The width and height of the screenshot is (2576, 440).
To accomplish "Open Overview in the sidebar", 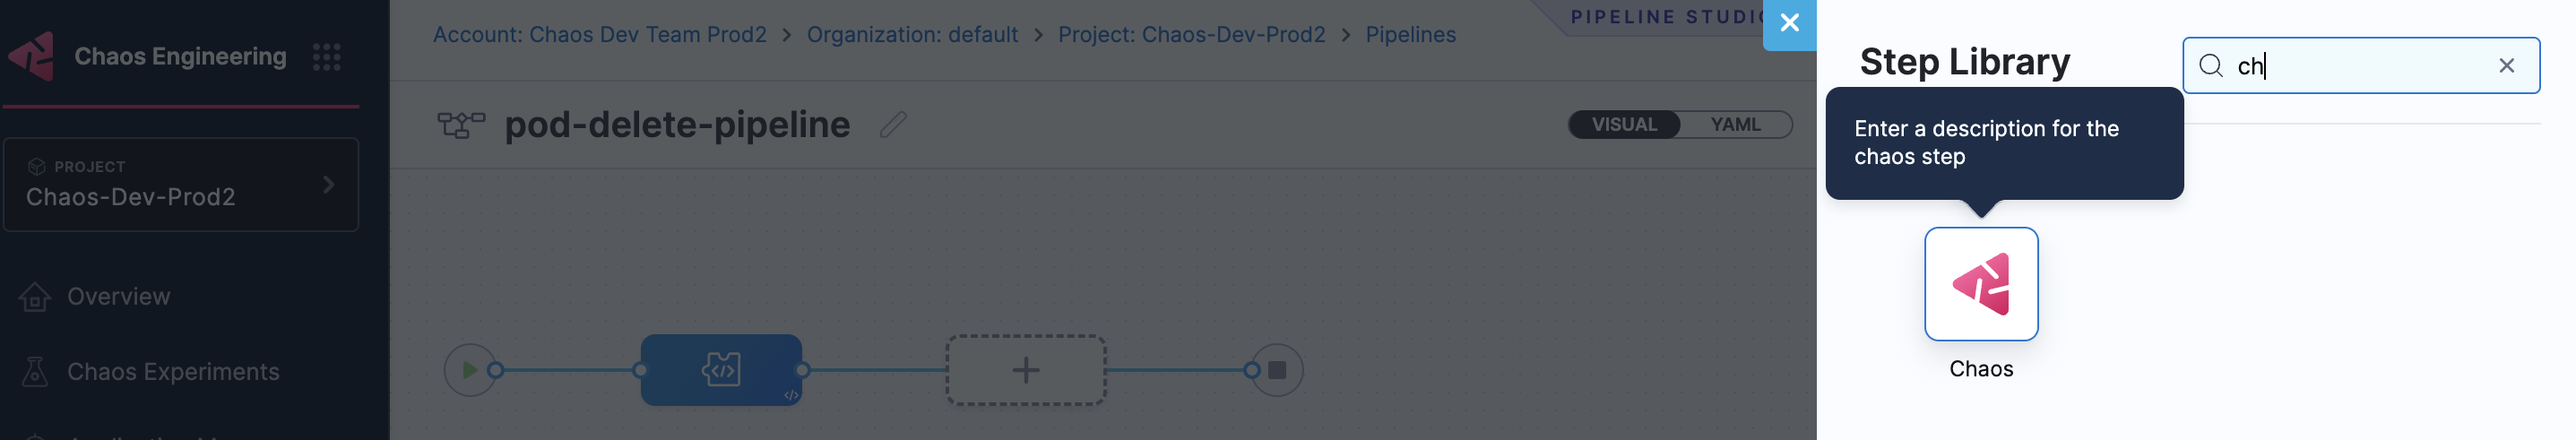I will pos(118,297).
